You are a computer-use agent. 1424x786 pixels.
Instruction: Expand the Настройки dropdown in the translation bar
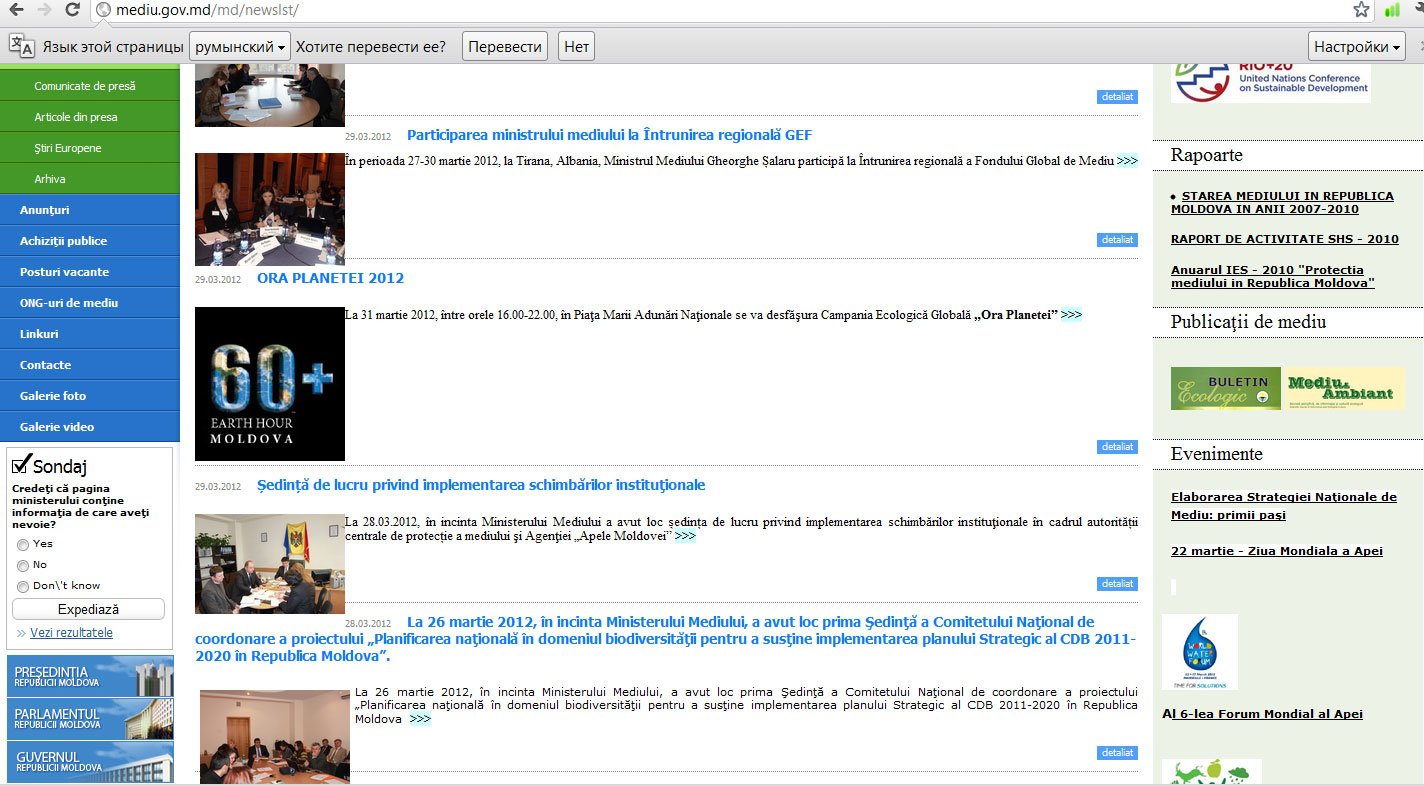click(x=1356, y=47)
